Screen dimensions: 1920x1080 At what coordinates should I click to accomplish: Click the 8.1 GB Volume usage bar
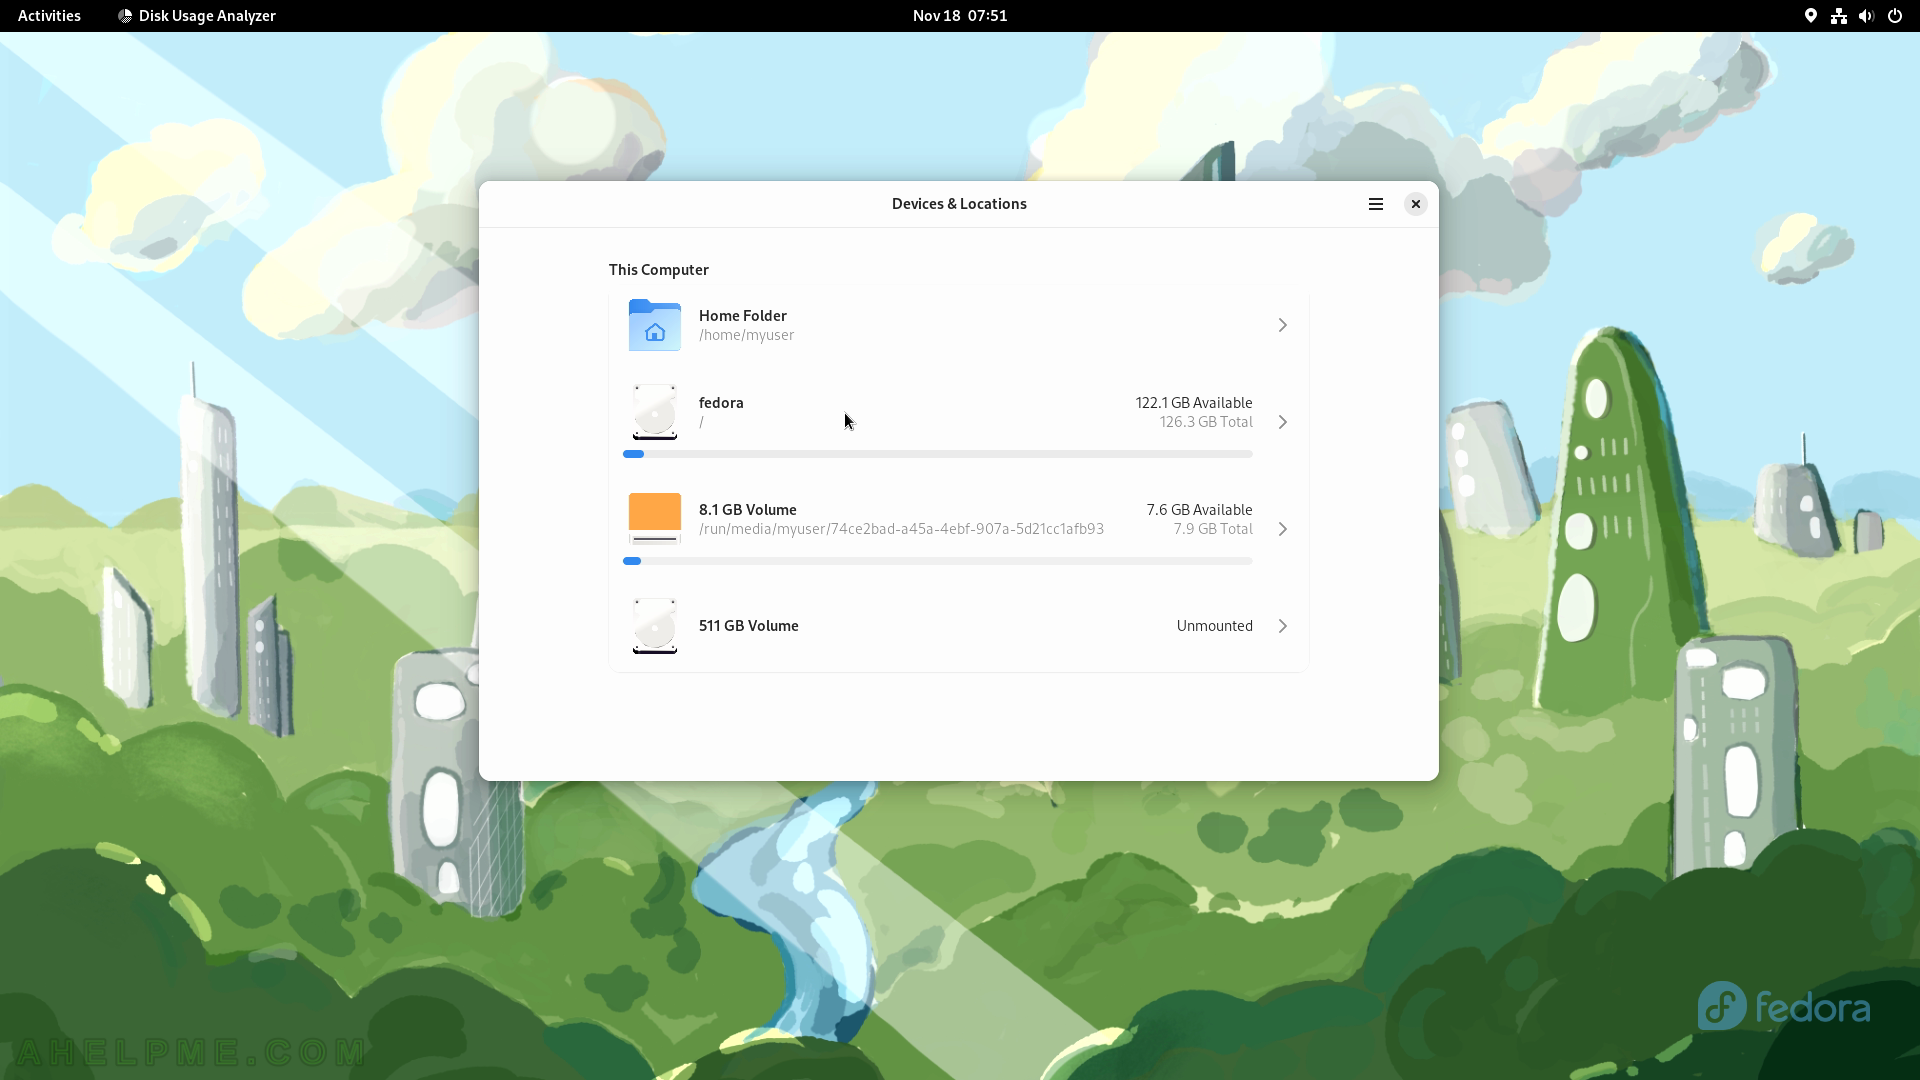point(937,561)
